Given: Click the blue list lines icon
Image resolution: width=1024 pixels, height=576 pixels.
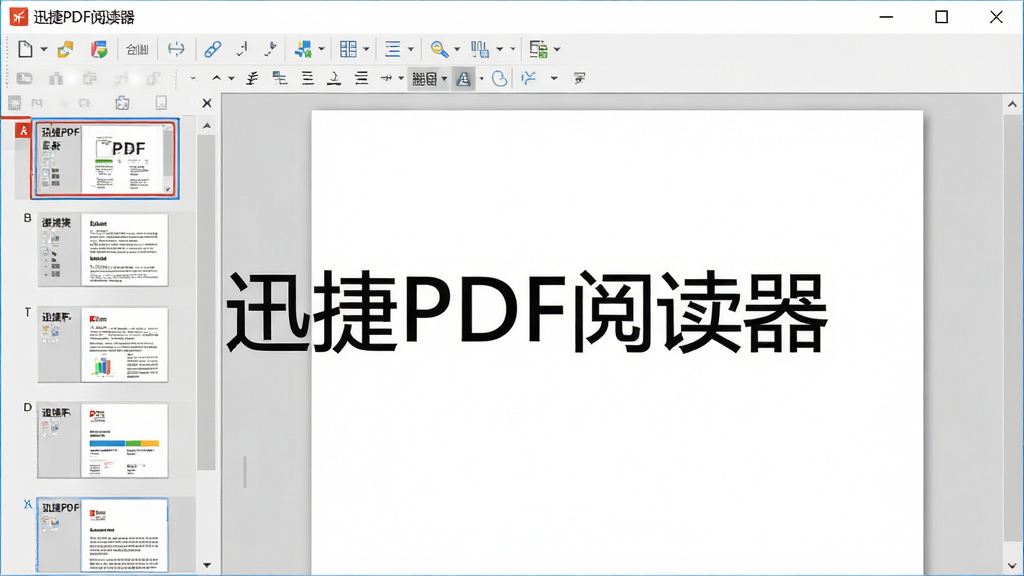Looking at the screenshot, I should pyautogui.click(x=392, y=49).
